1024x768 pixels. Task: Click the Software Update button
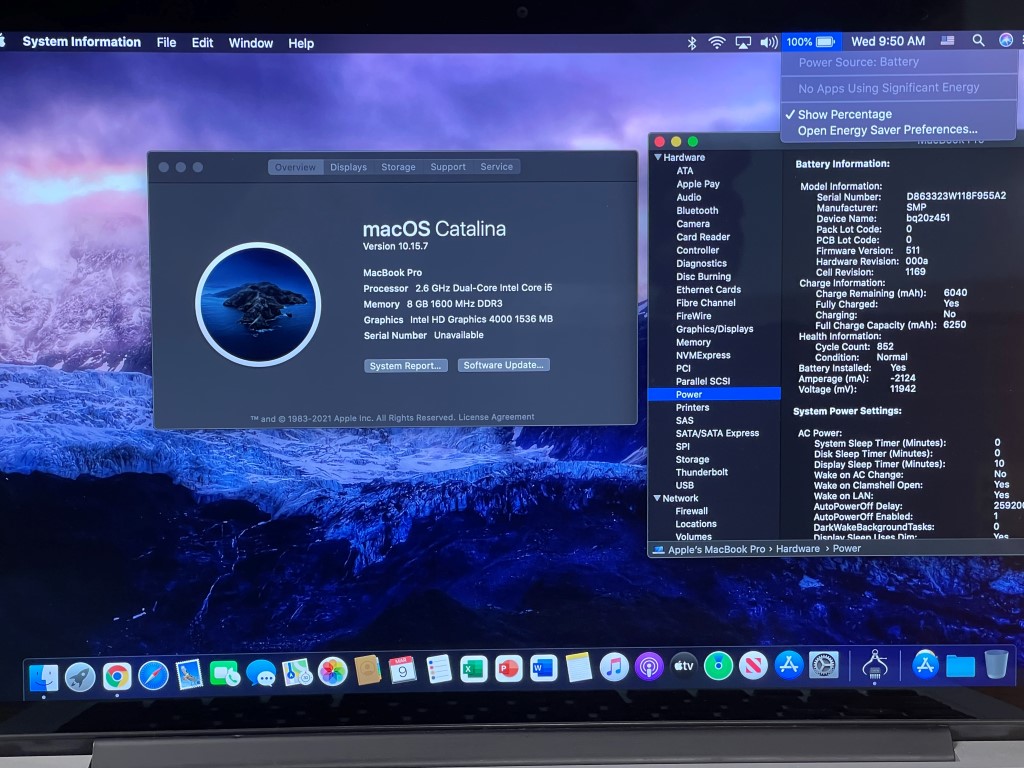tap(504, 365)
